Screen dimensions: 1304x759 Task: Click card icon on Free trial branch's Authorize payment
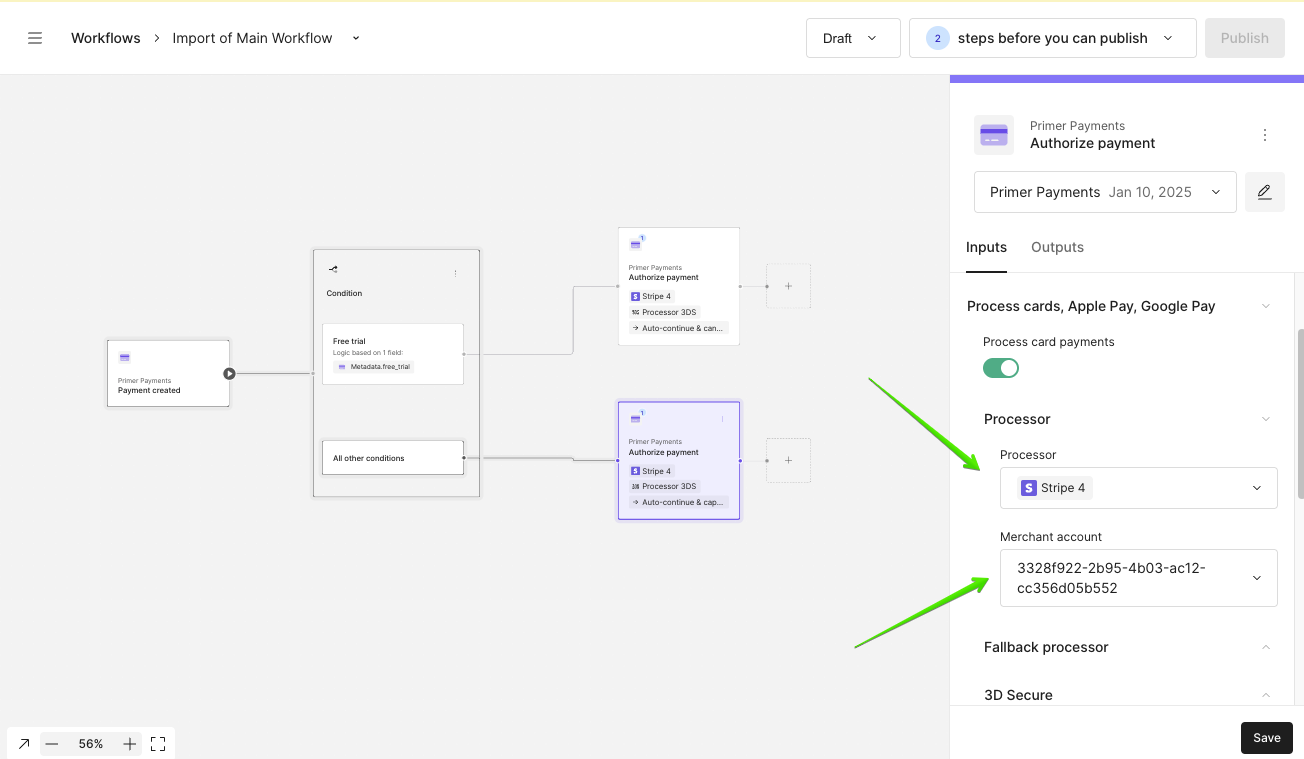pyautogui.click(x=635, y=244)
